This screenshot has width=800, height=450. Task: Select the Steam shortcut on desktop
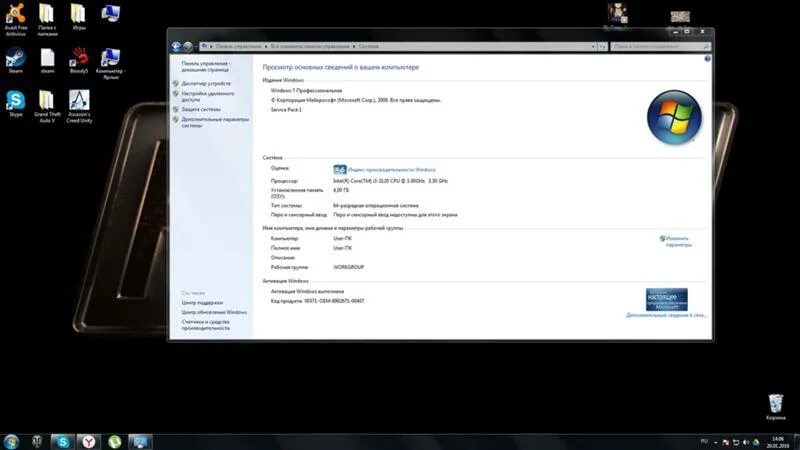pos(16,60)
